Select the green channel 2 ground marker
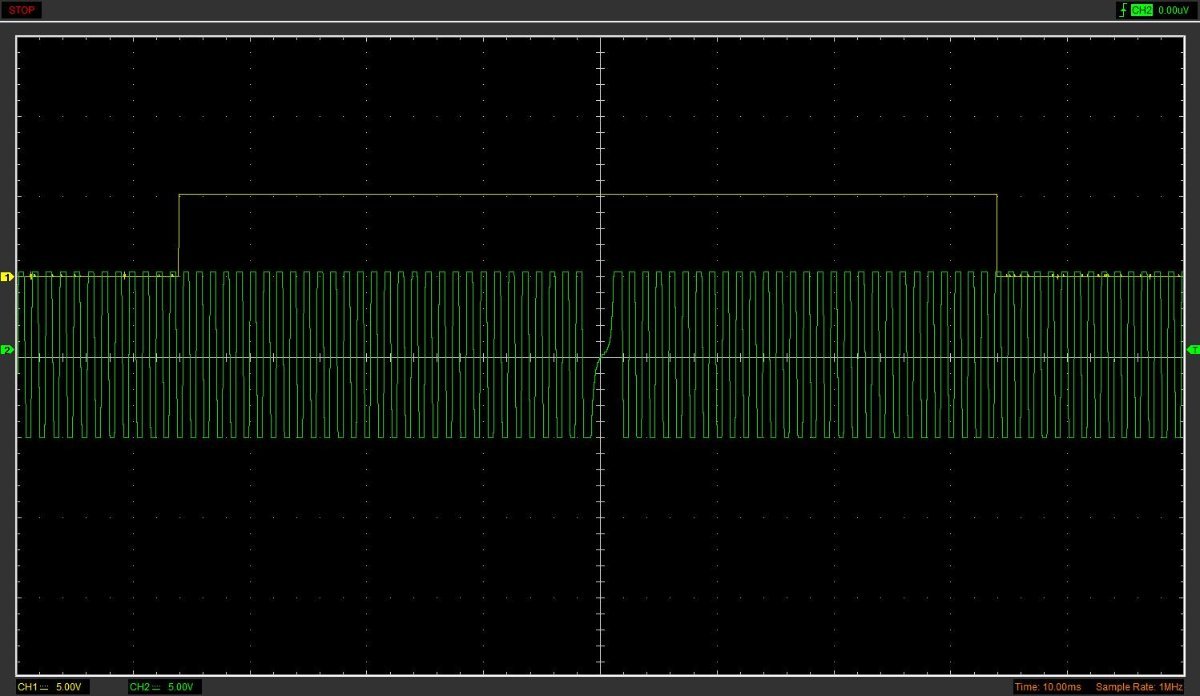Viewport: 1200px width, 696px height. tap(5, 350)
